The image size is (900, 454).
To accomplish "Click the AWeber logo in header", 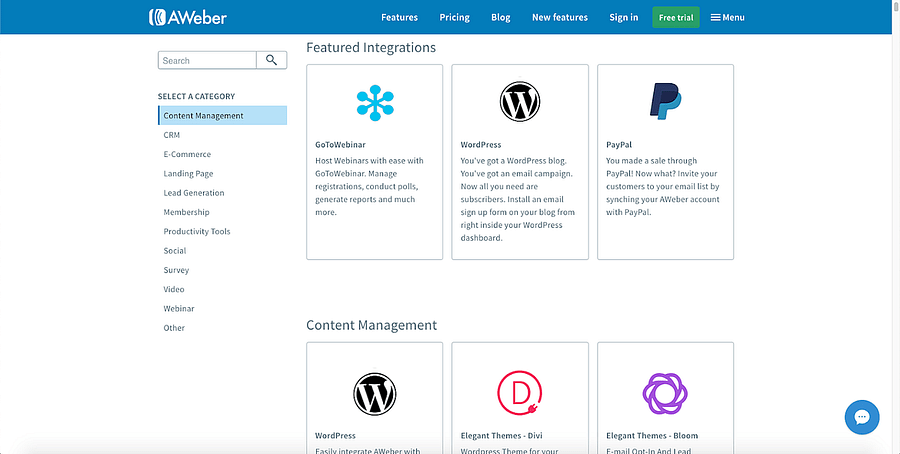I will tap(186, 17).
